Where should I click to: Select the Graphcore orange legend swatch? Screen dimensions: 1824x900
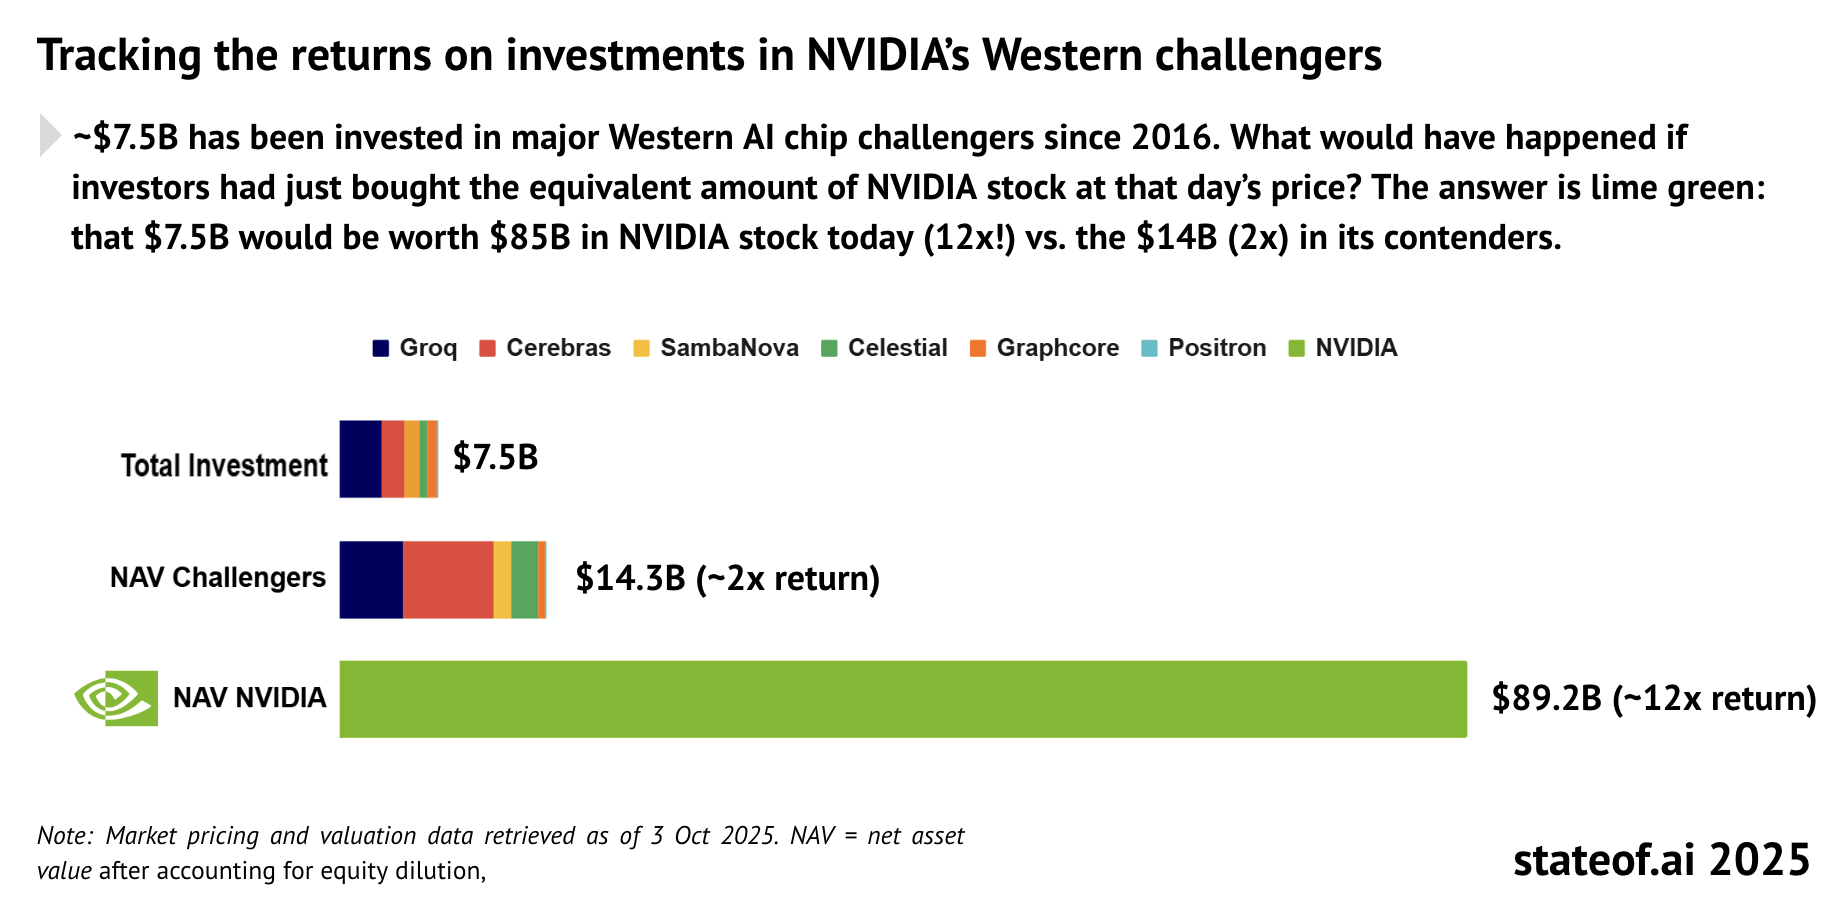tap(977, 349)
